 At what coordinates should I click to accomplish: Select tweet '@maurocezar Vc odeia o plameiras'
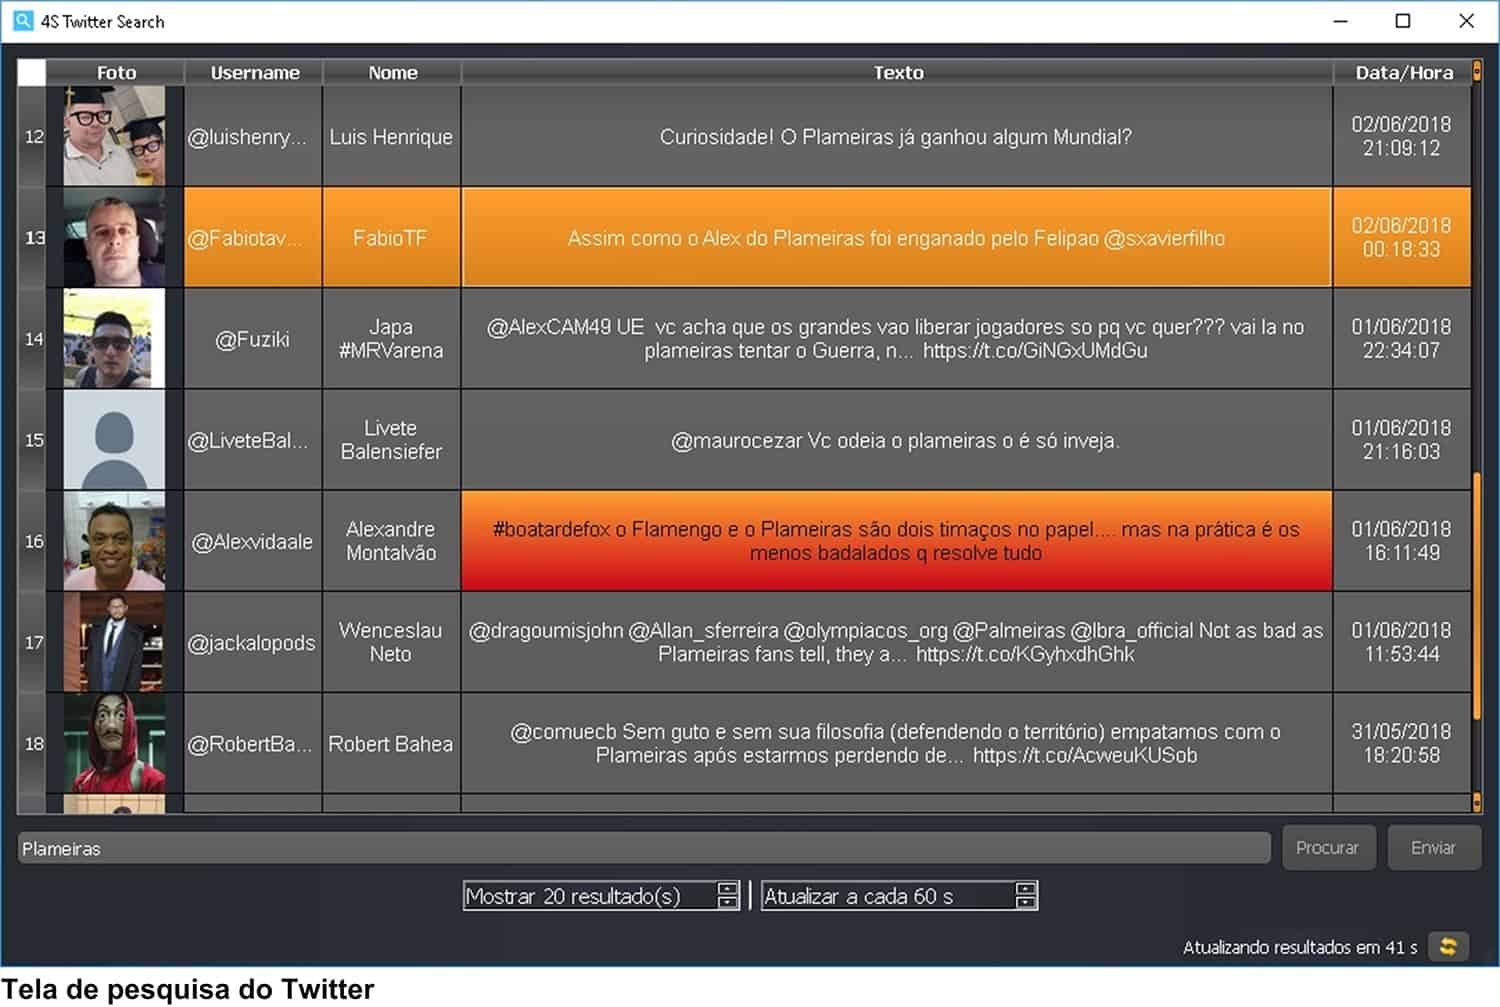(x=897, y=440)
